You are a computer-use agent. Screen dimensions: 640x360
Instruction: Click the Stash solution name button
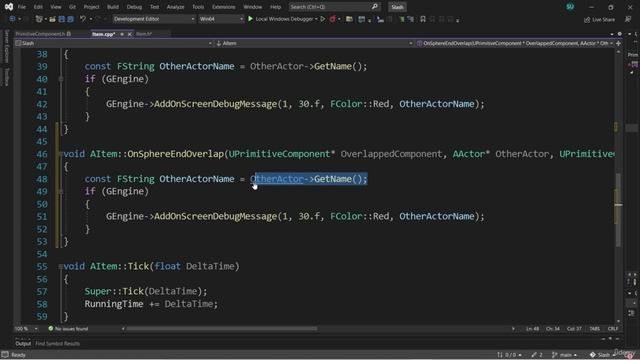click(397, 7)
